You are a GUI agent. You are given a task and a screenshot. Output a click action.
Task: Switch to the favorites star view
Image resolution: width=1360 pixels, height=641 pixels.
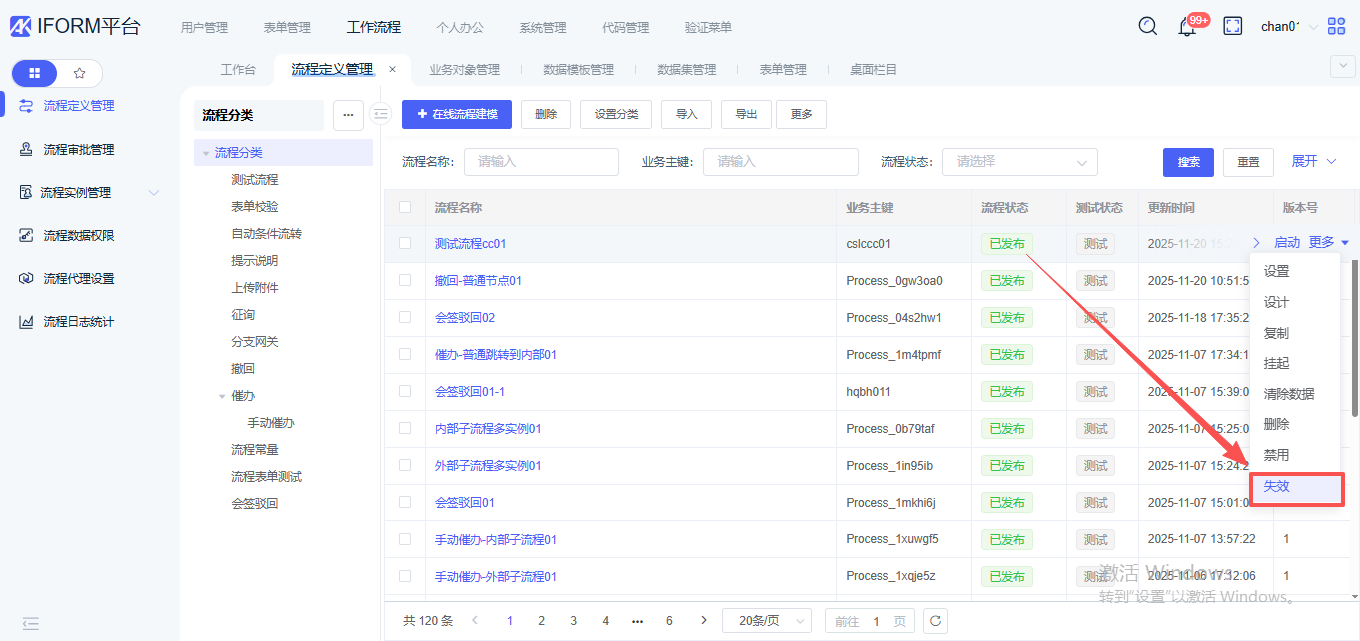coord(80,73)
